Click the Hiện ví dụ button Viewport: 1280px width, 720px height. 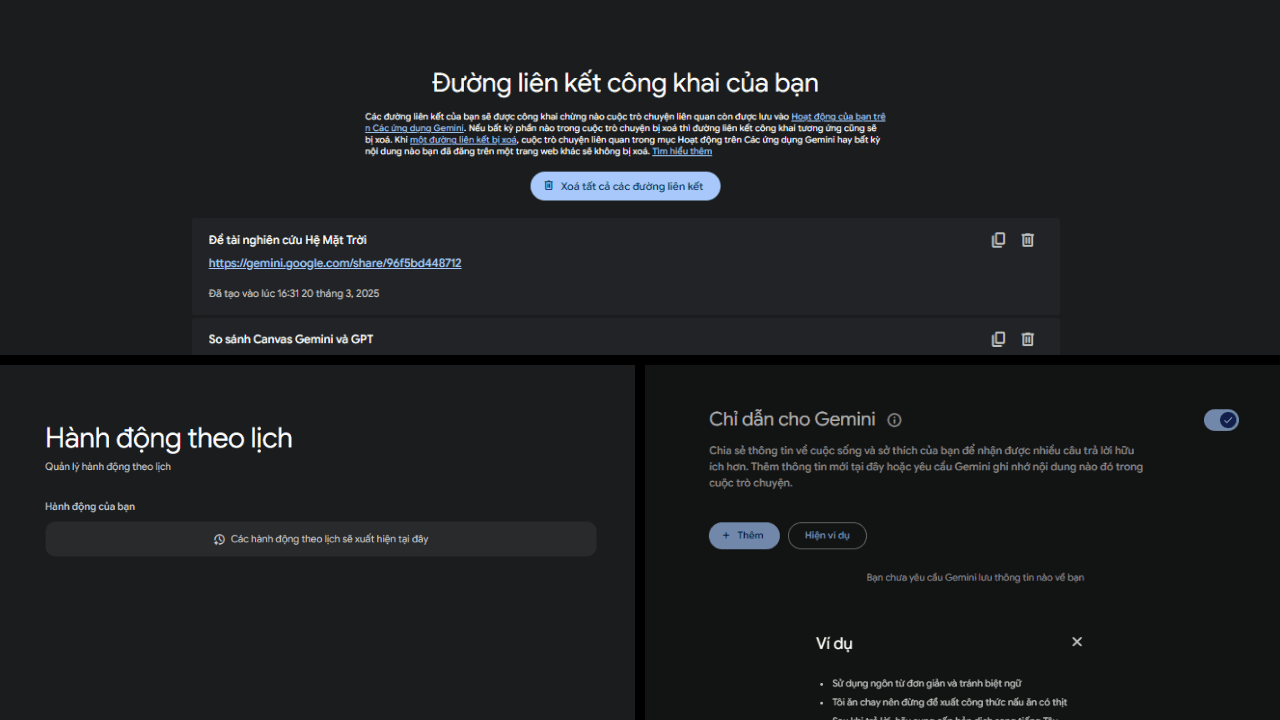(827, 535)
